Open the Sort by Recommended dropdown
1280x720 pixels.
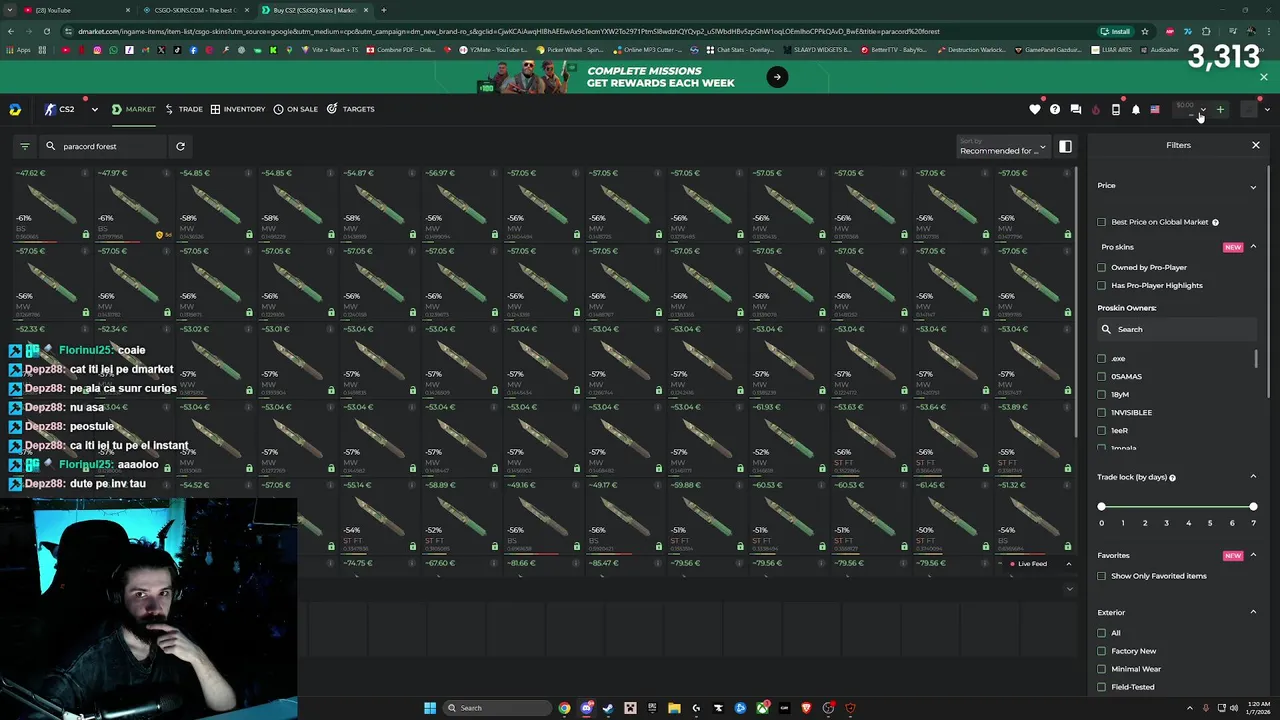pyautogui.click(x=1002, y=147)
